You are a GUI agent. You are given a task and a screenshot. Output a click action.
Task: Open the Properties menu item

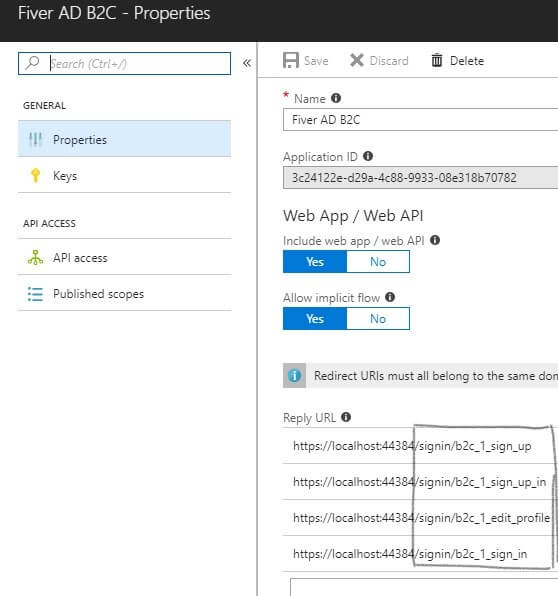pos(124,139)
